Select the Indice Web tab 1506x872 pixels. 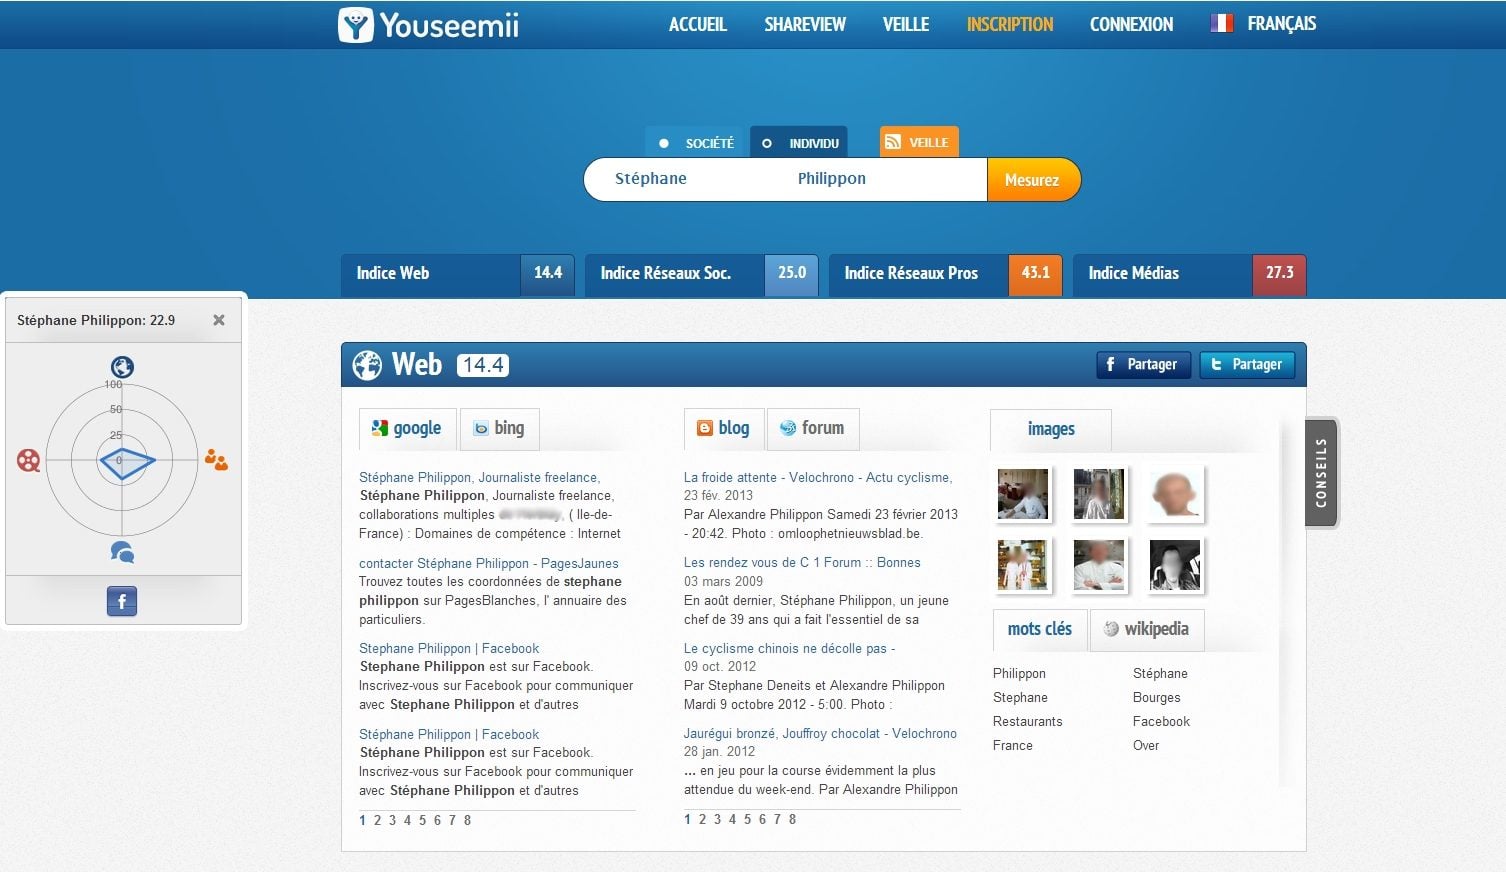pos(458,274)
